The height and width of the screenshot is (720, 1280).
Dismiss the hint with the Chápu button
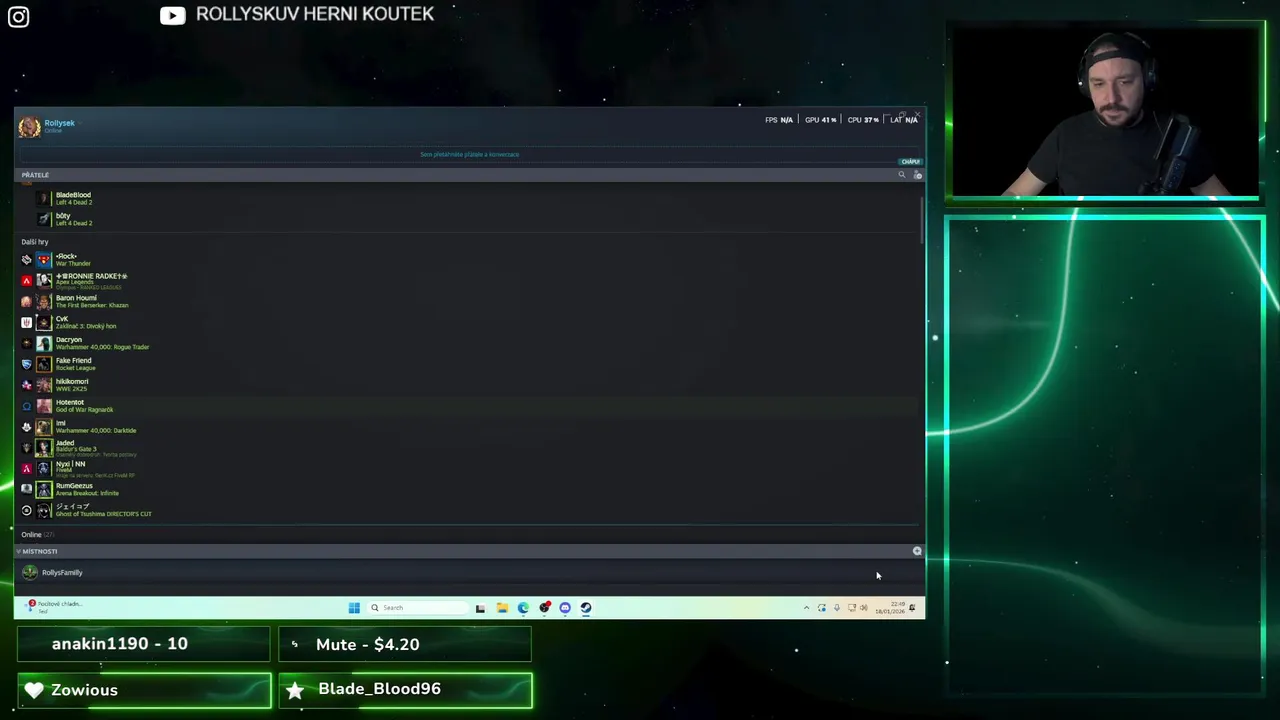pos(910,161)
